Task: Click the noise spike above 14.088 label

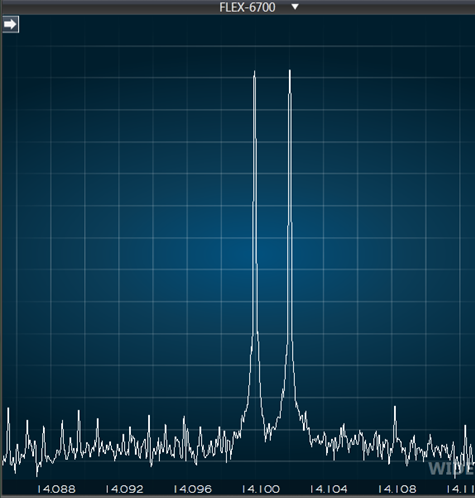Action: [62, 422]
